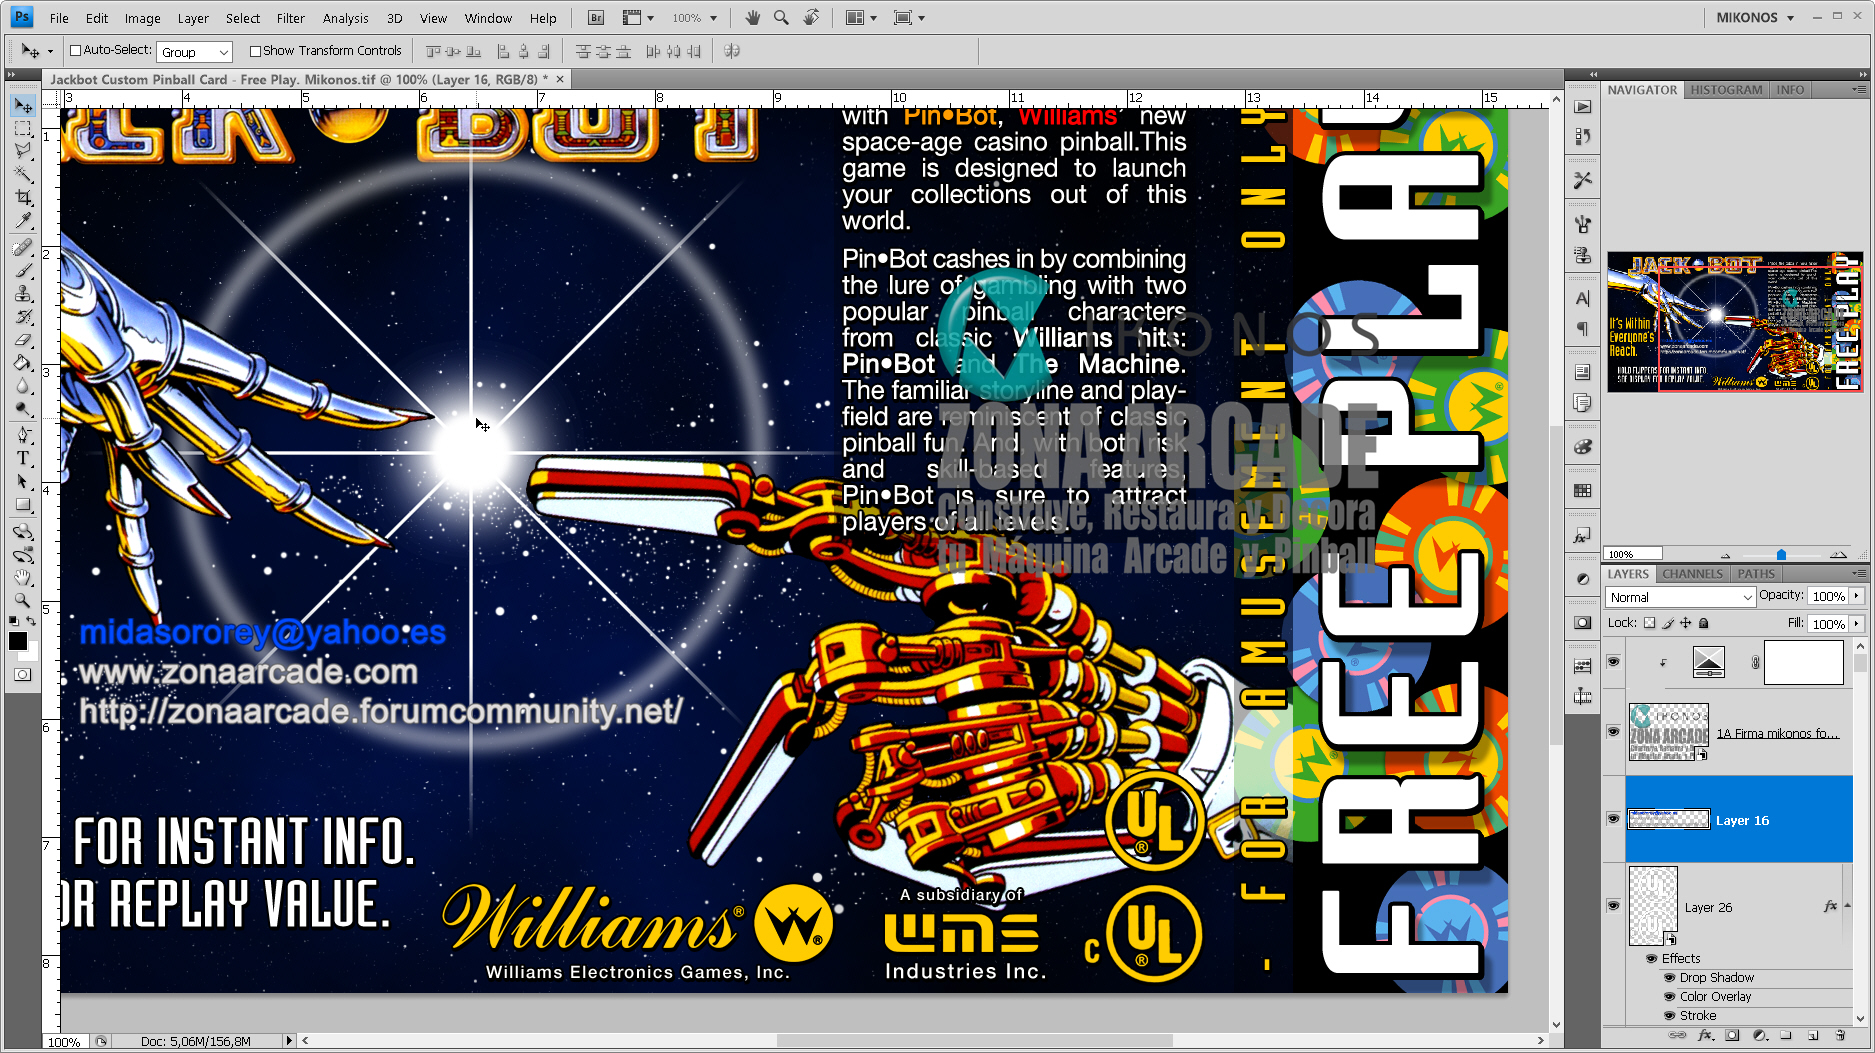Open the Filter menu
This screenshot has width=1875, height=1053.
coord(290,17)
